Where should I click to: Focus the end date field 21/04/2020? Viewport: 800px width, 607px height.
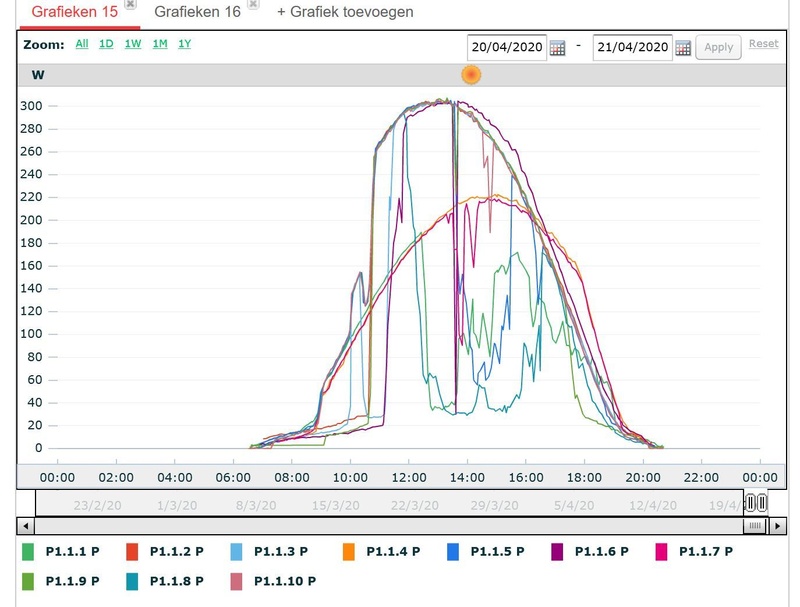[x=633, y=47]
